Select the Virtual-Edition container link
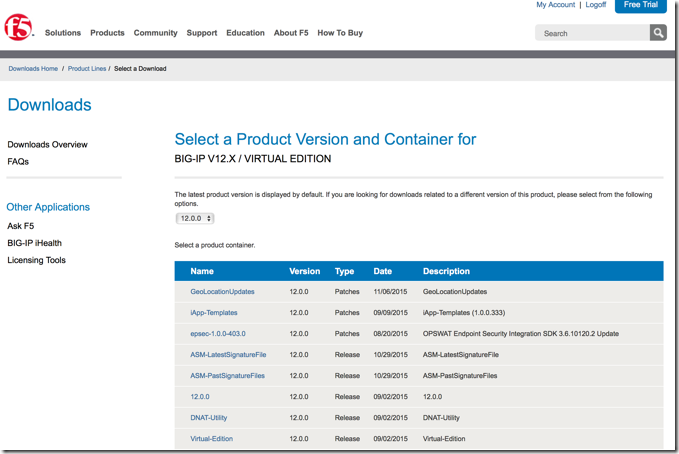The width and height of the screenshot is (679, 454). pos(214,439)
